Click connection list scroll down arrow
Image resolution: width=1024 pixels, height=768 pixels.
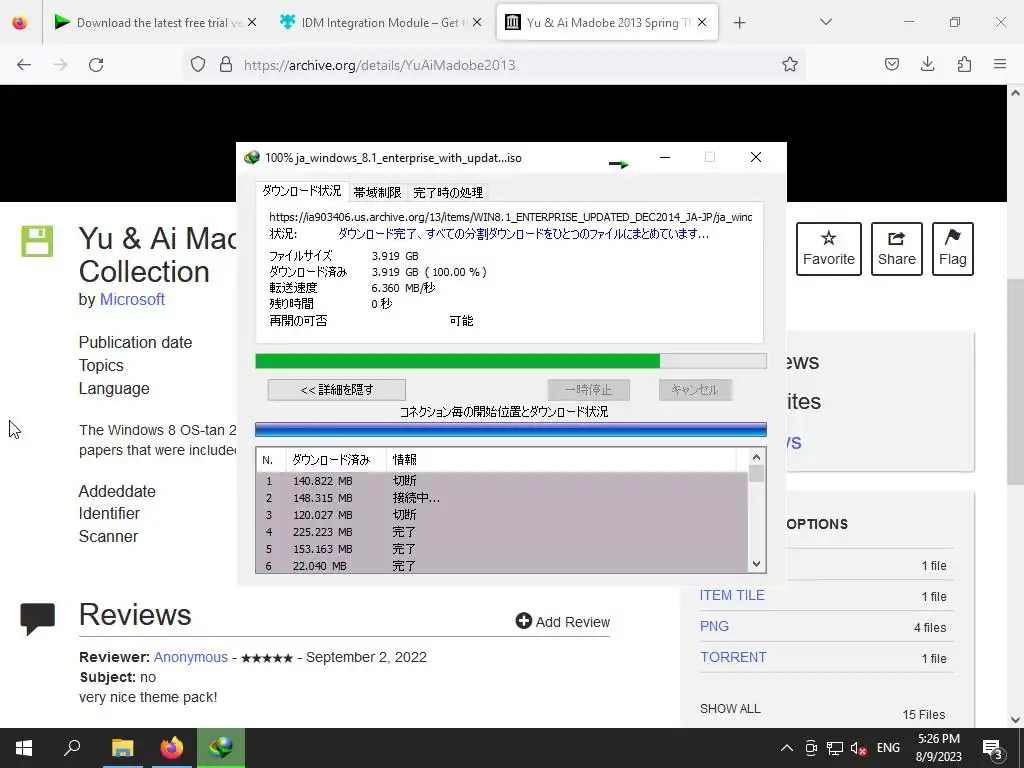(x=756, y=564)
